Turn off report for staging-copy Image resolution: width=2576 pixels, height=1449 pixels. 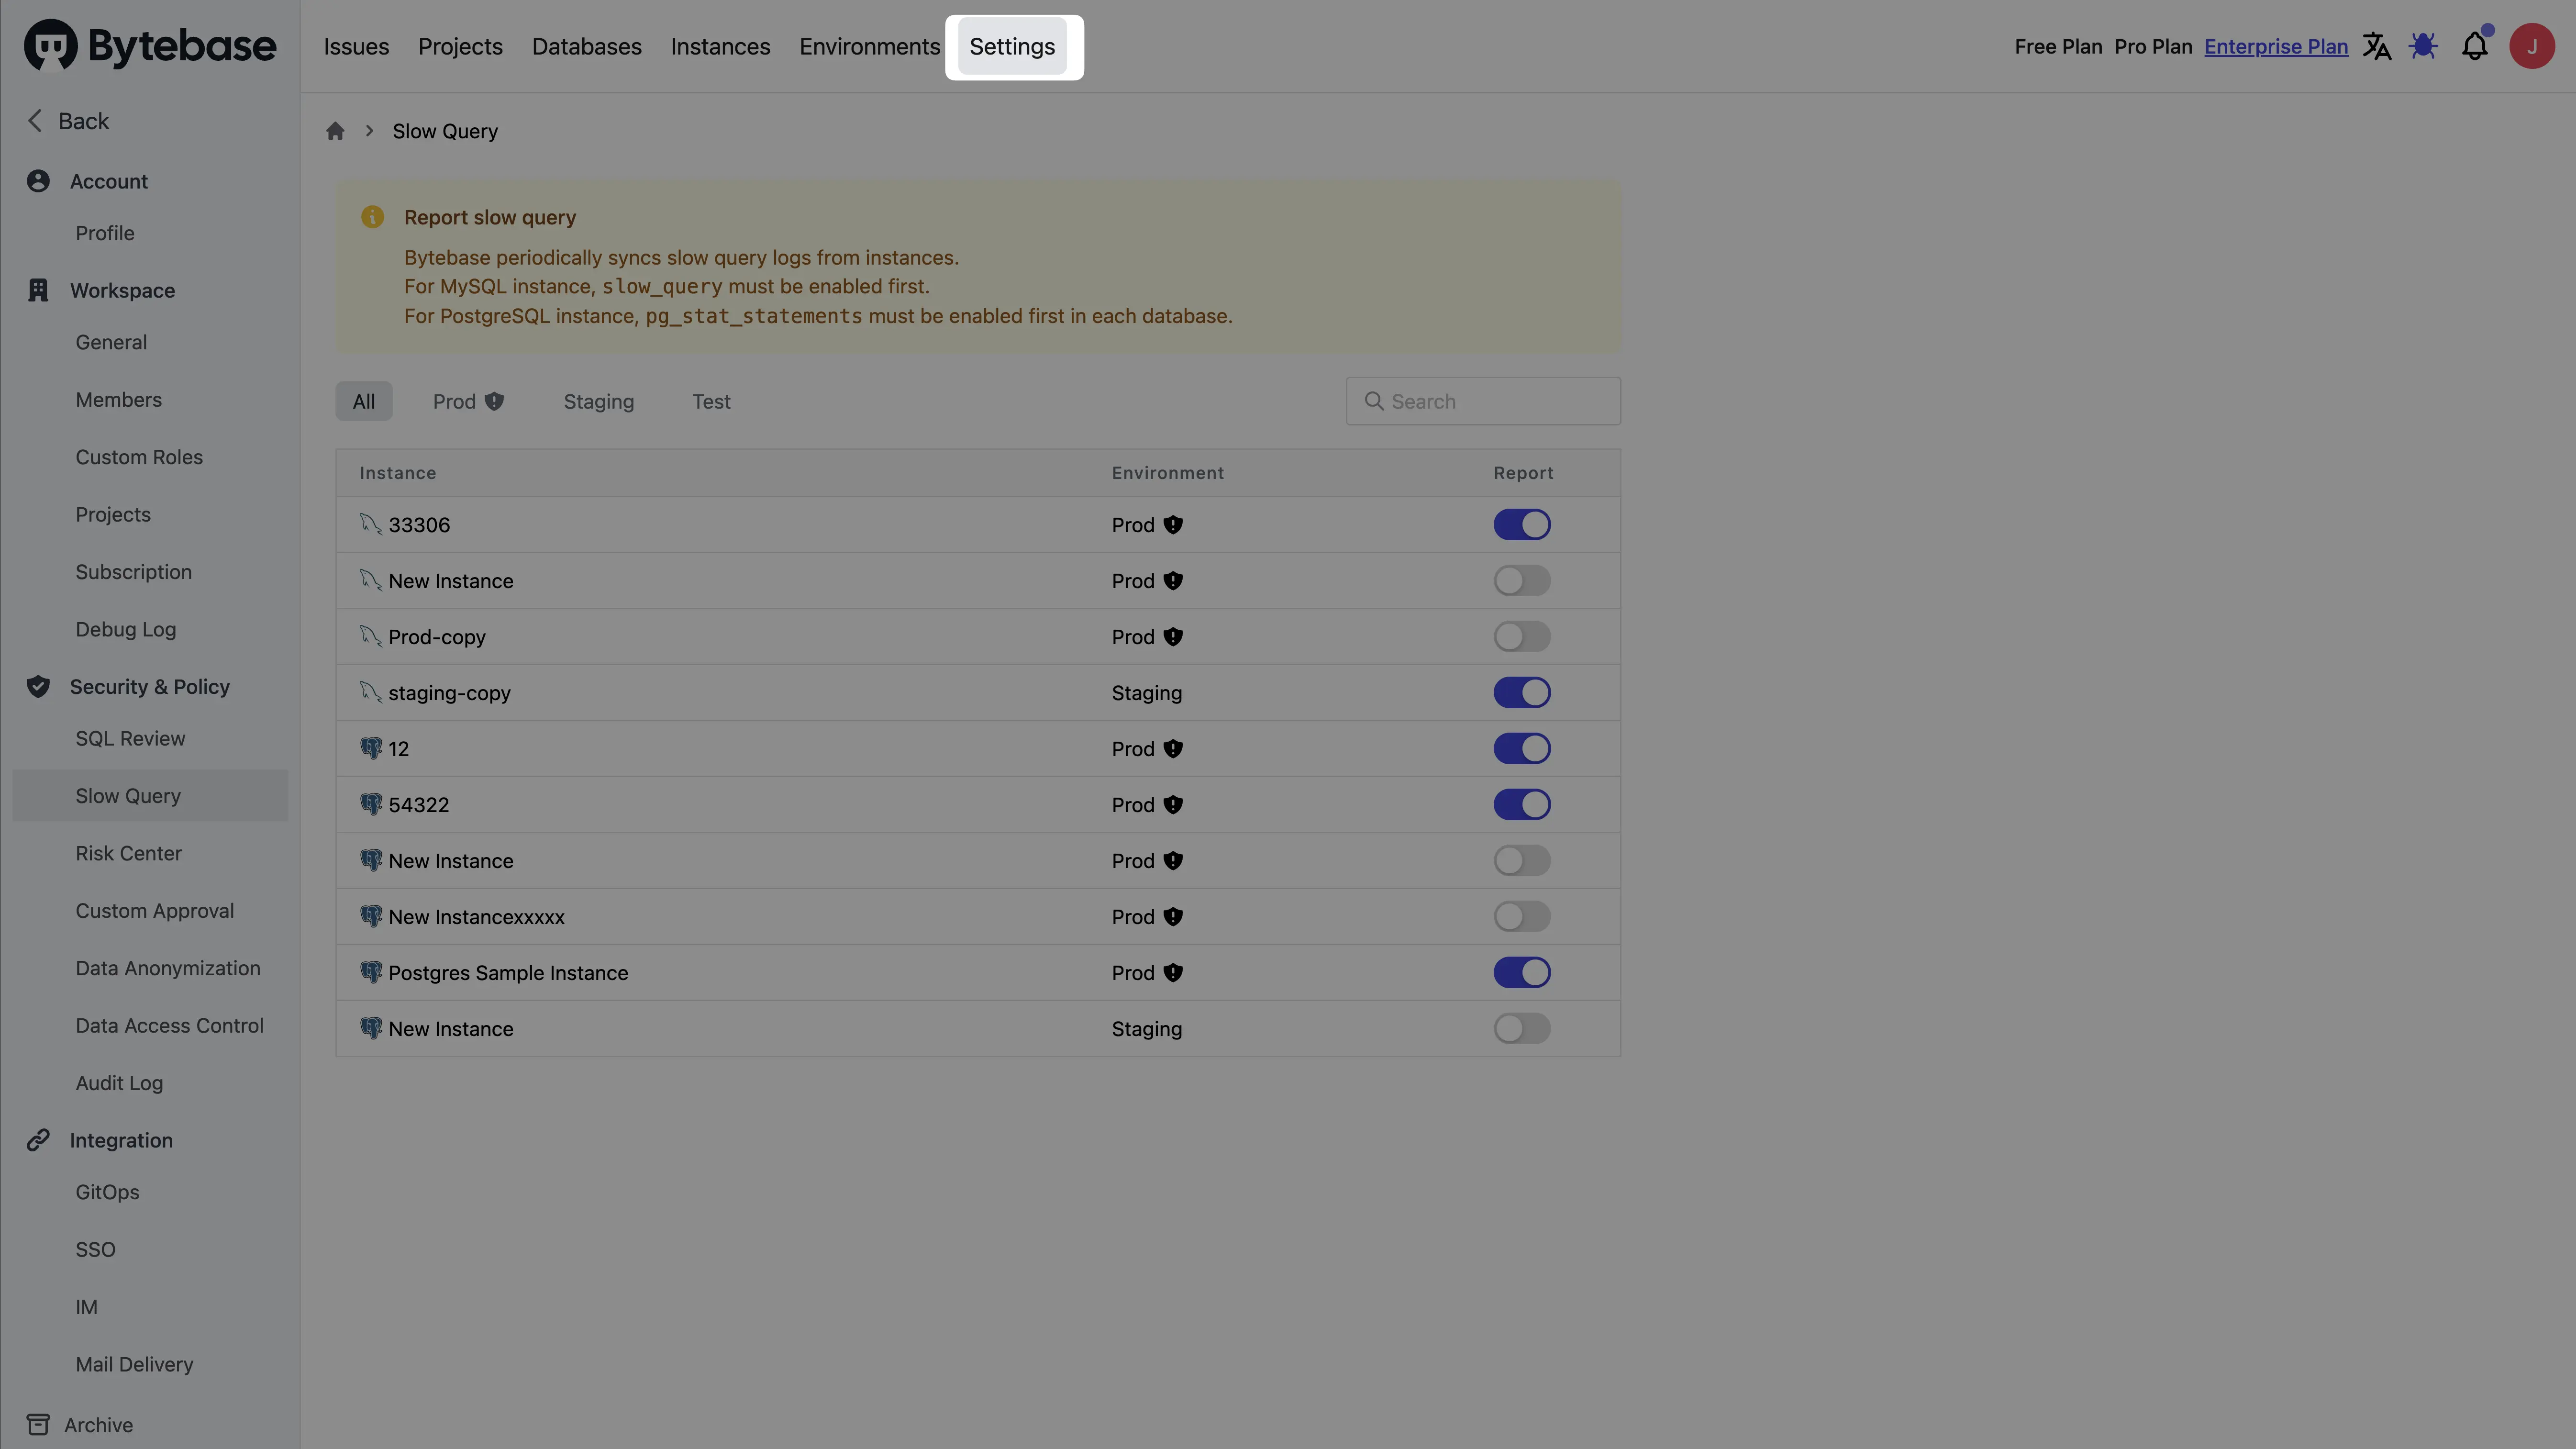[x=1522, y=693]
